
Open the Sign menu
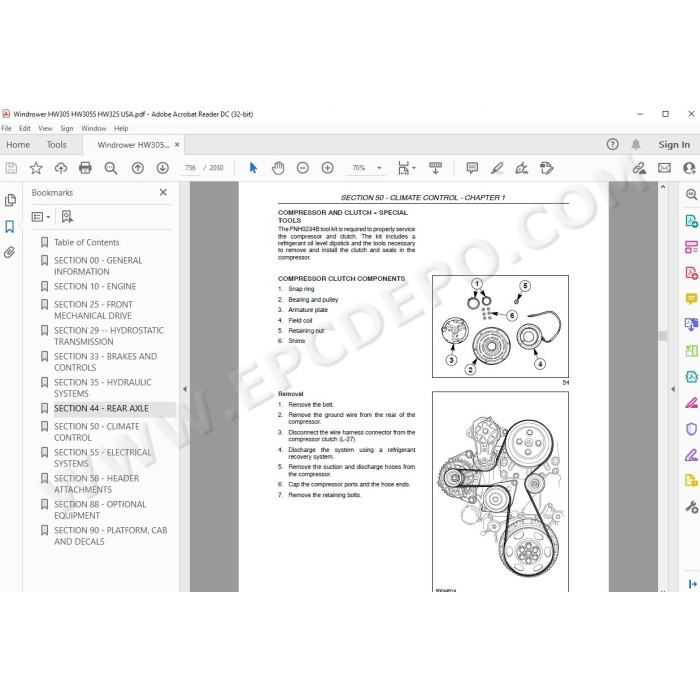(67, 129)
